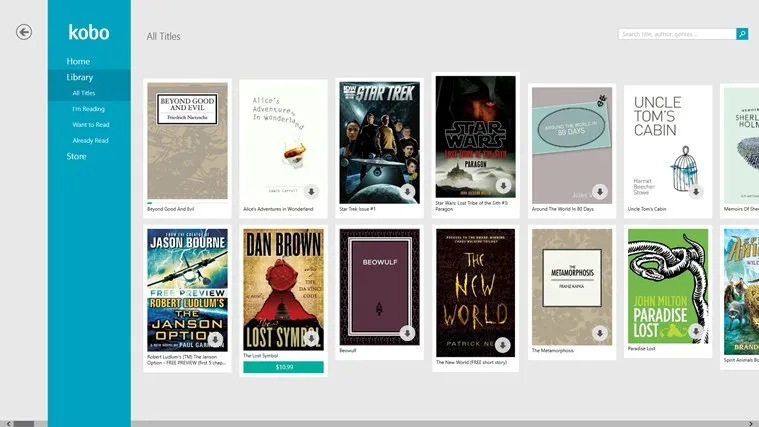Show the I'm Reading list
759x427 pixels.
[89, 109]
